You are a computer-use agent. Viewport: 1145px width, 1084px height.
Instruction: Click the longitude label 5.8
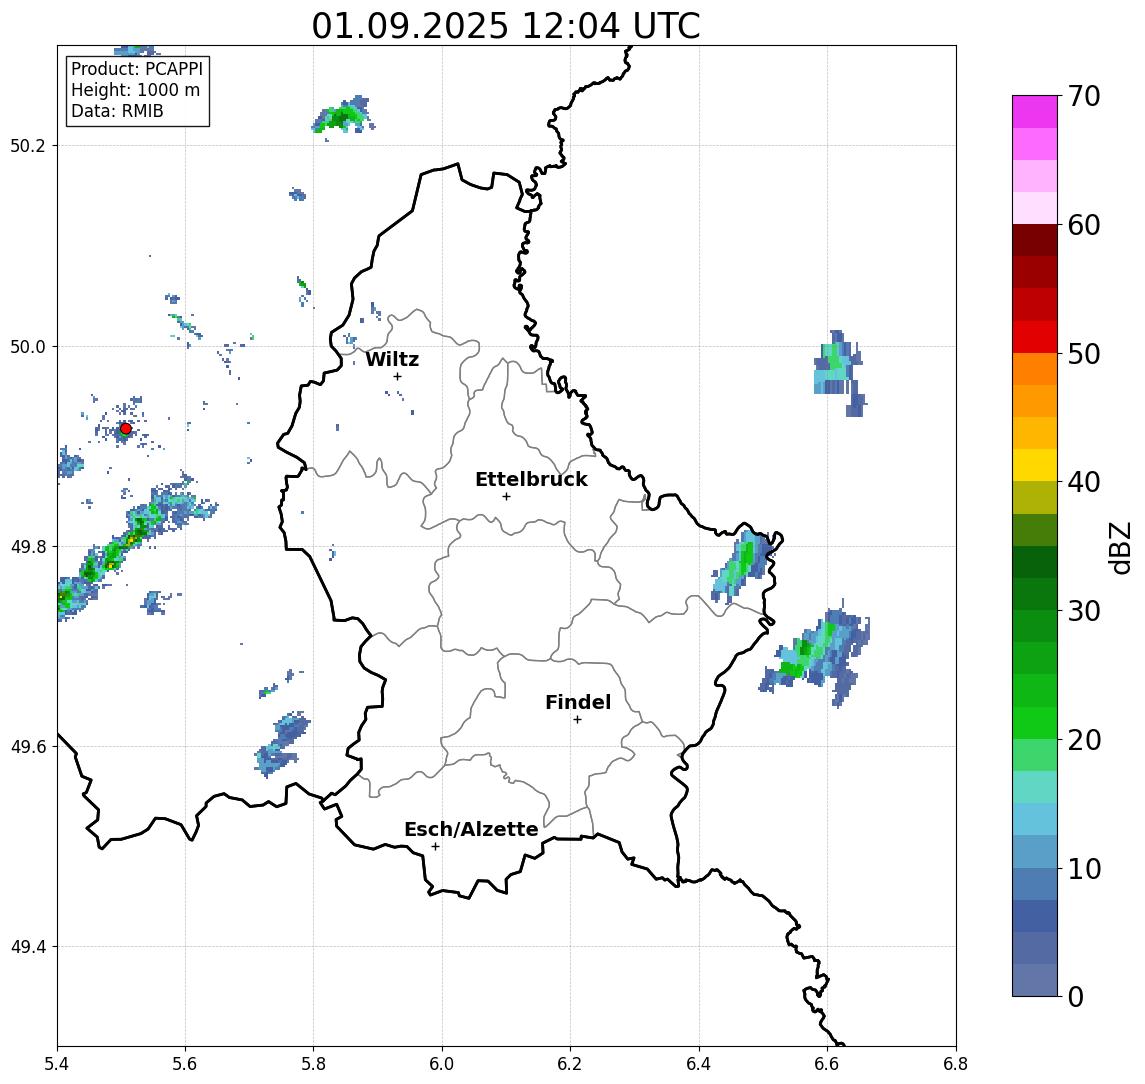(314, 1064)
